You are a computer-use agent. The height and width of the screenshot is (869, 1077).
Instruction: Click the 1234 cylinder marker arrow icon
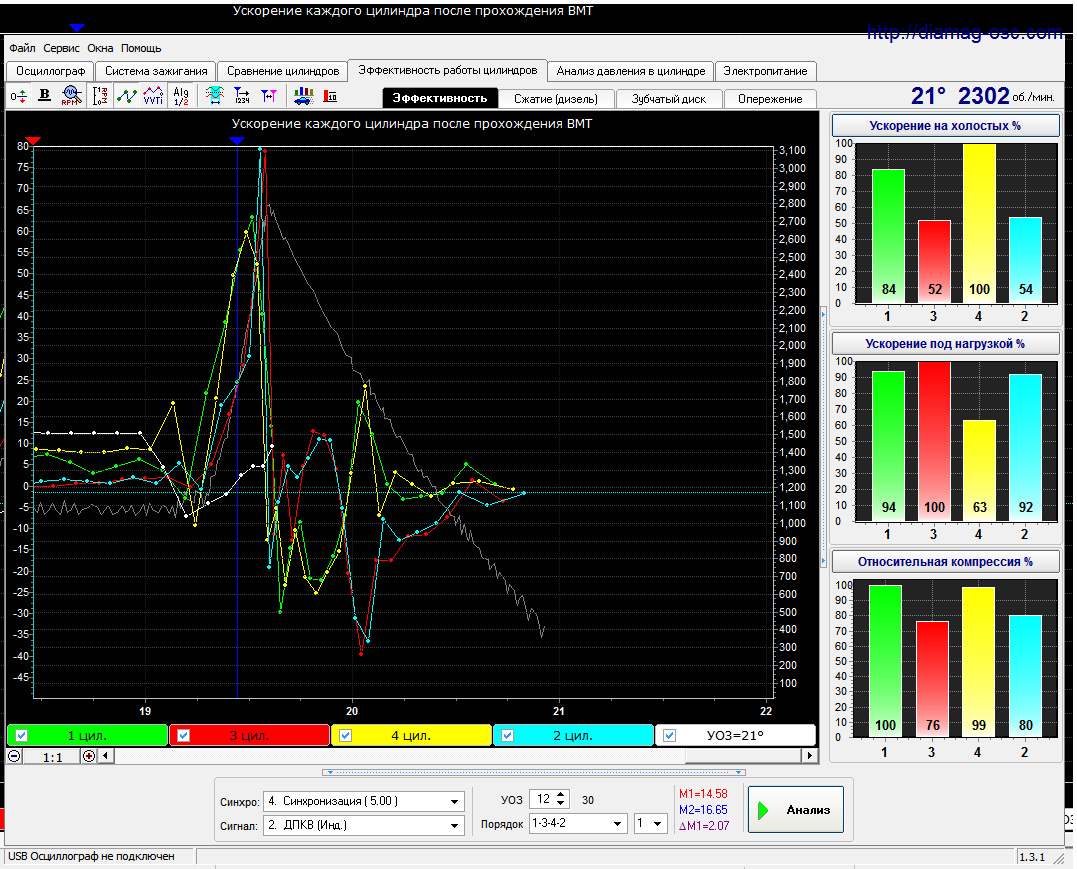(x=242, y=95)
